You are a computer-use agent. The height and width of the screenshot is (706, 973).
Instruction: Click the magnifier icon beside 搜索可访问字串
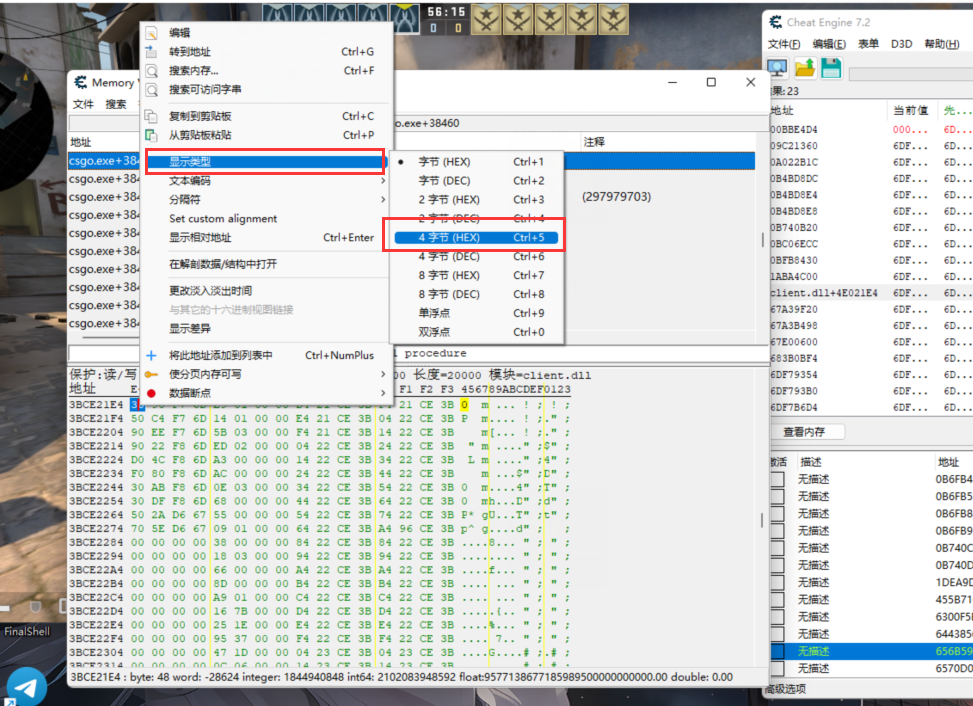pos(151,89)
